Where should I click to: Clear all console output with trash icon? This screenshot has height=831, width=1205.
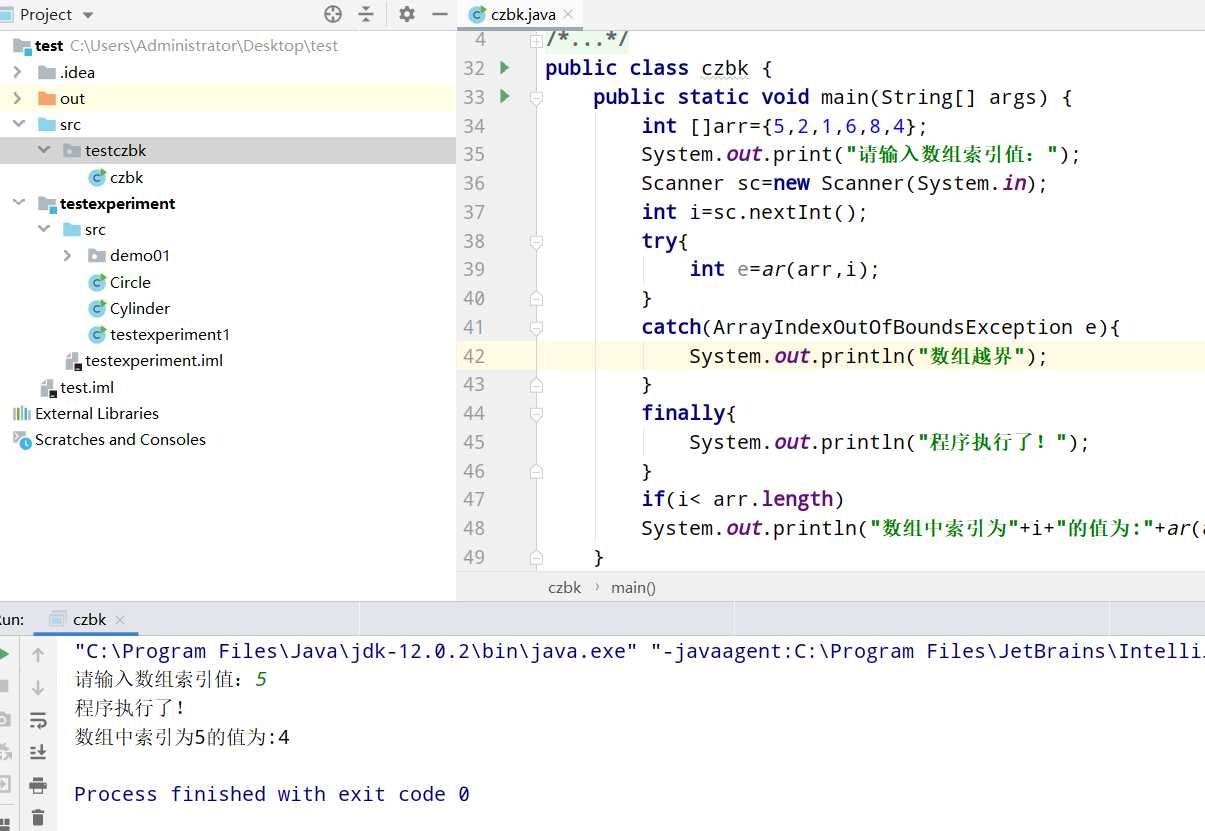tap(38, 817)
